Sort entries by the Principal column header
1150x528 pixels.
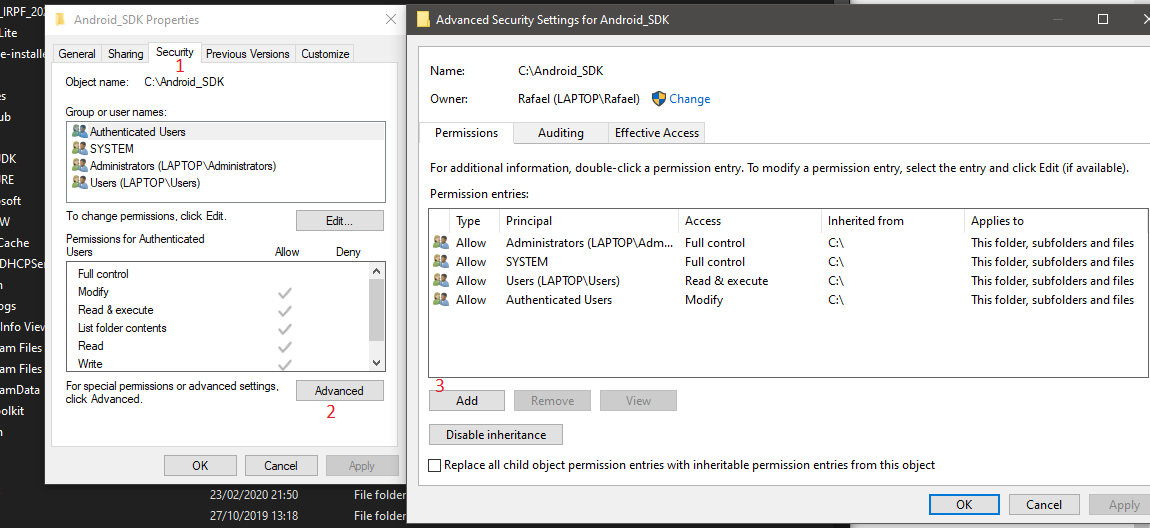point(589,221)
